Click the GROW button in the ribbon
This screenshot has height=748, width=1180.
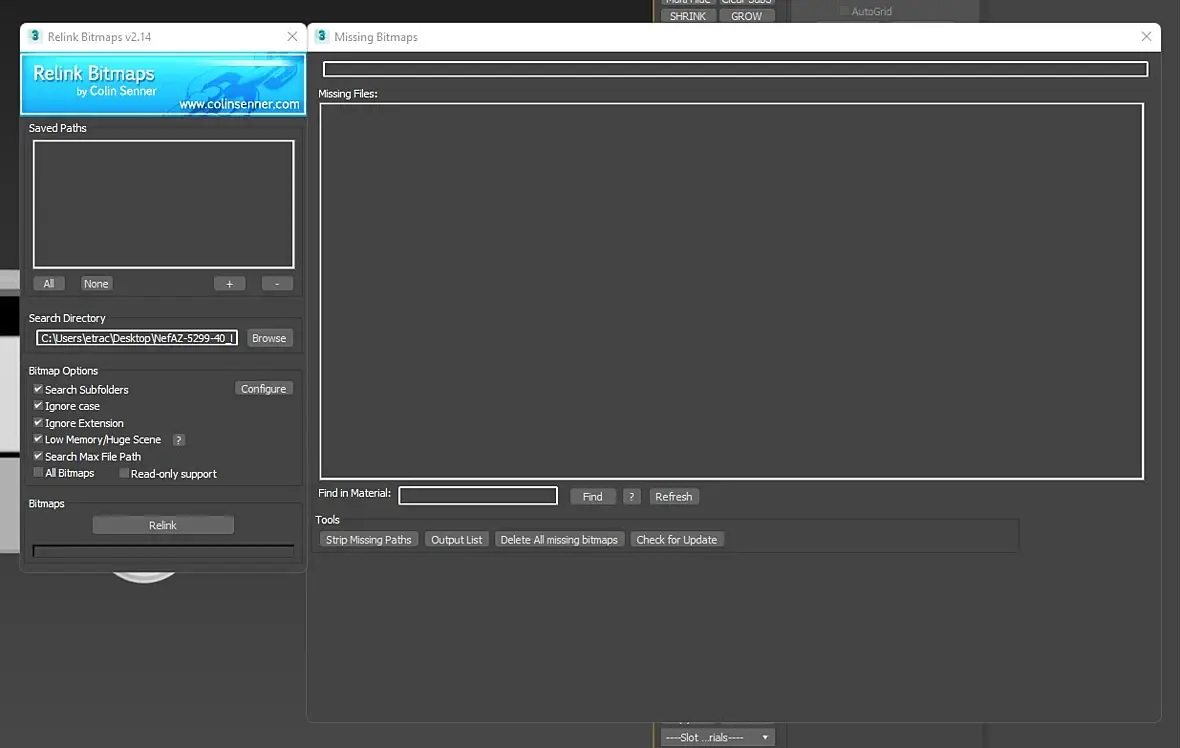click(x=747, y=16)
